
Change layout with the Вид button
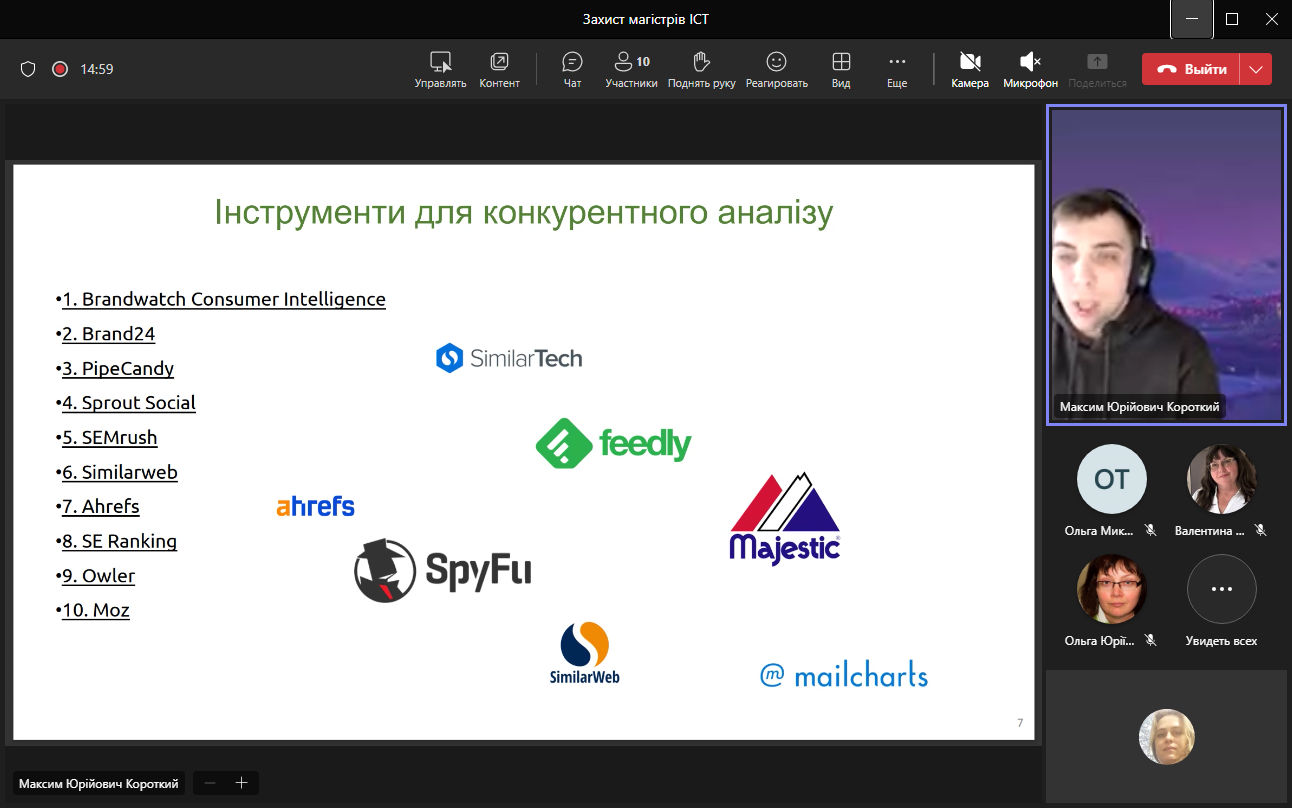click(841, 69)
